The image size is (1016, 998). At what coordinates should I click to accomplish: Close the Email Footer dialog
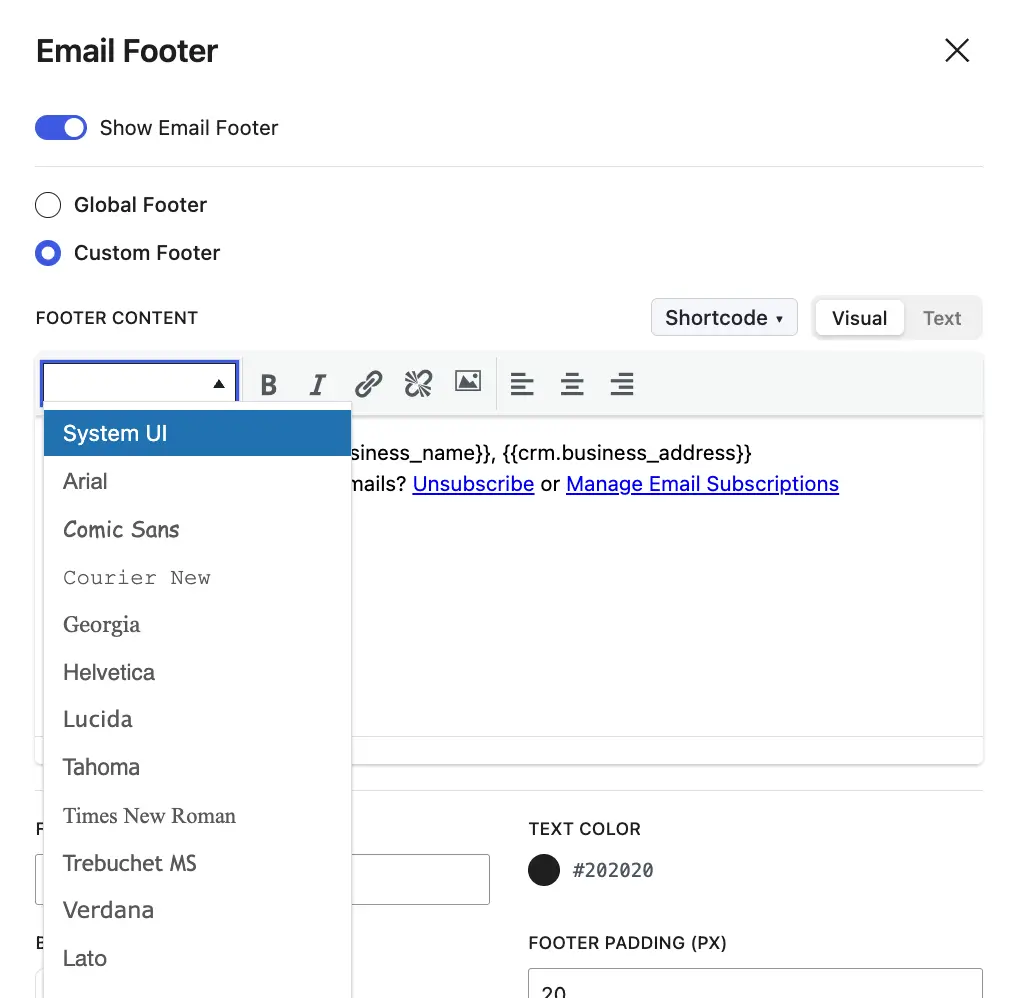click(x=957, y=51)
